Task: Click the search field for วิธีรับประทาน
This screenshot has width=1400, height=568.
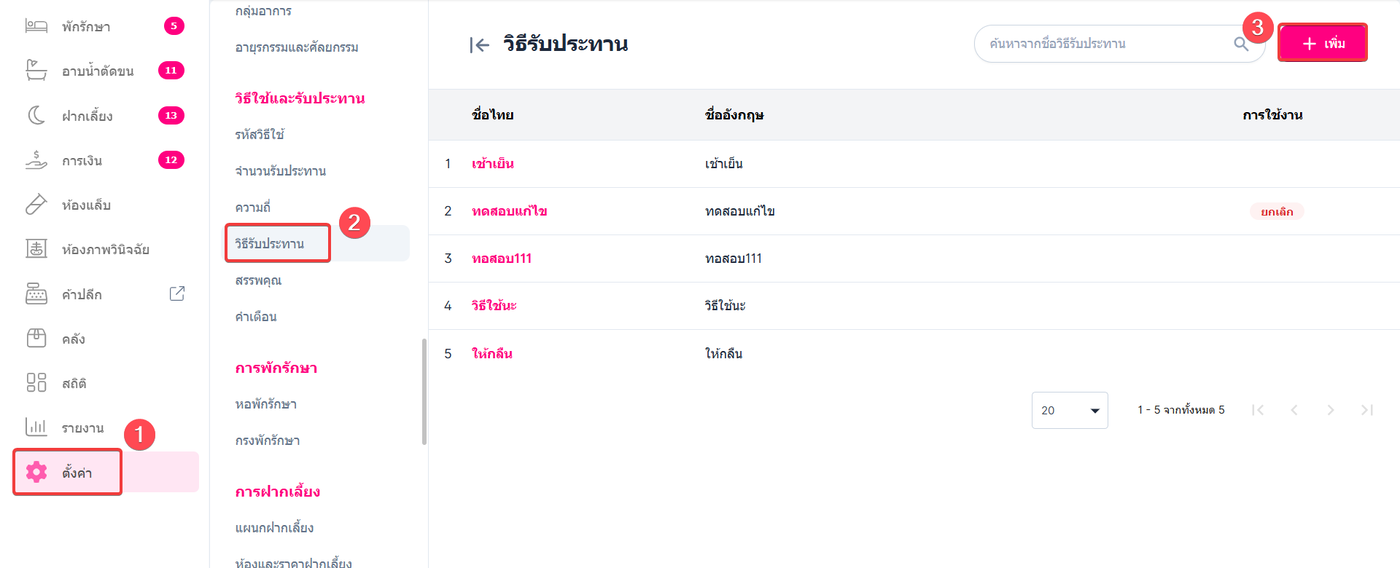Action: (1105, 44)
